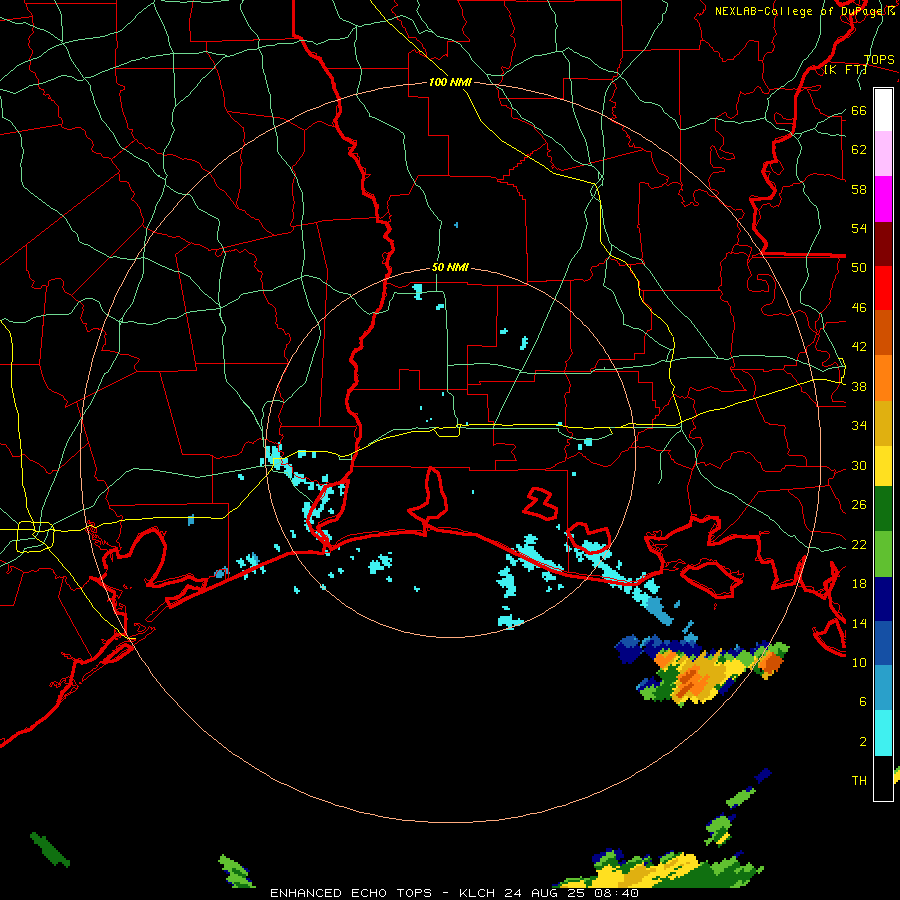900x900 pixels.
Task: Click the 42 legend value
Action: [859, 346]
